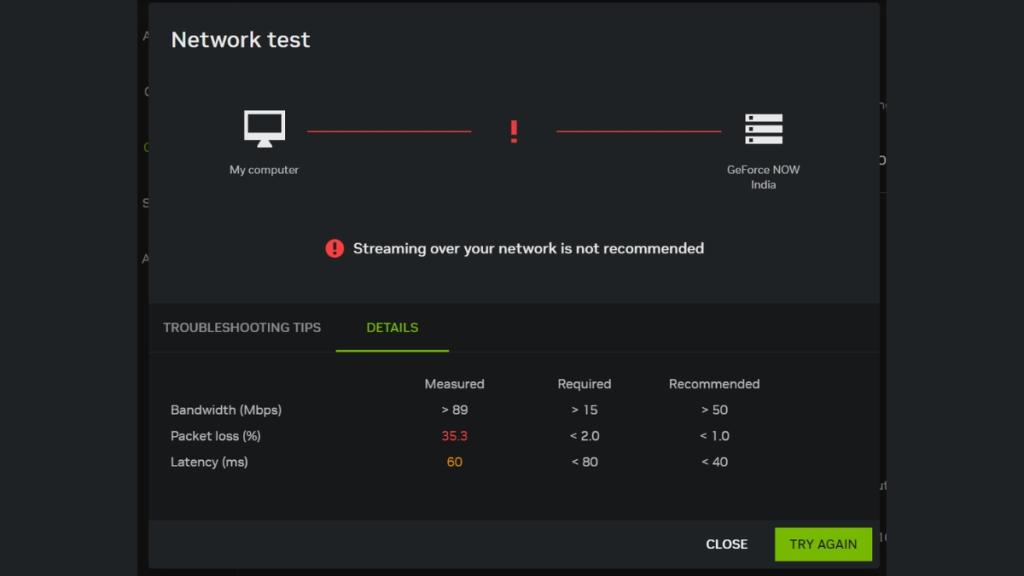Click the Required column header
Screen dimensions: 1024x576
pos(584,384)
